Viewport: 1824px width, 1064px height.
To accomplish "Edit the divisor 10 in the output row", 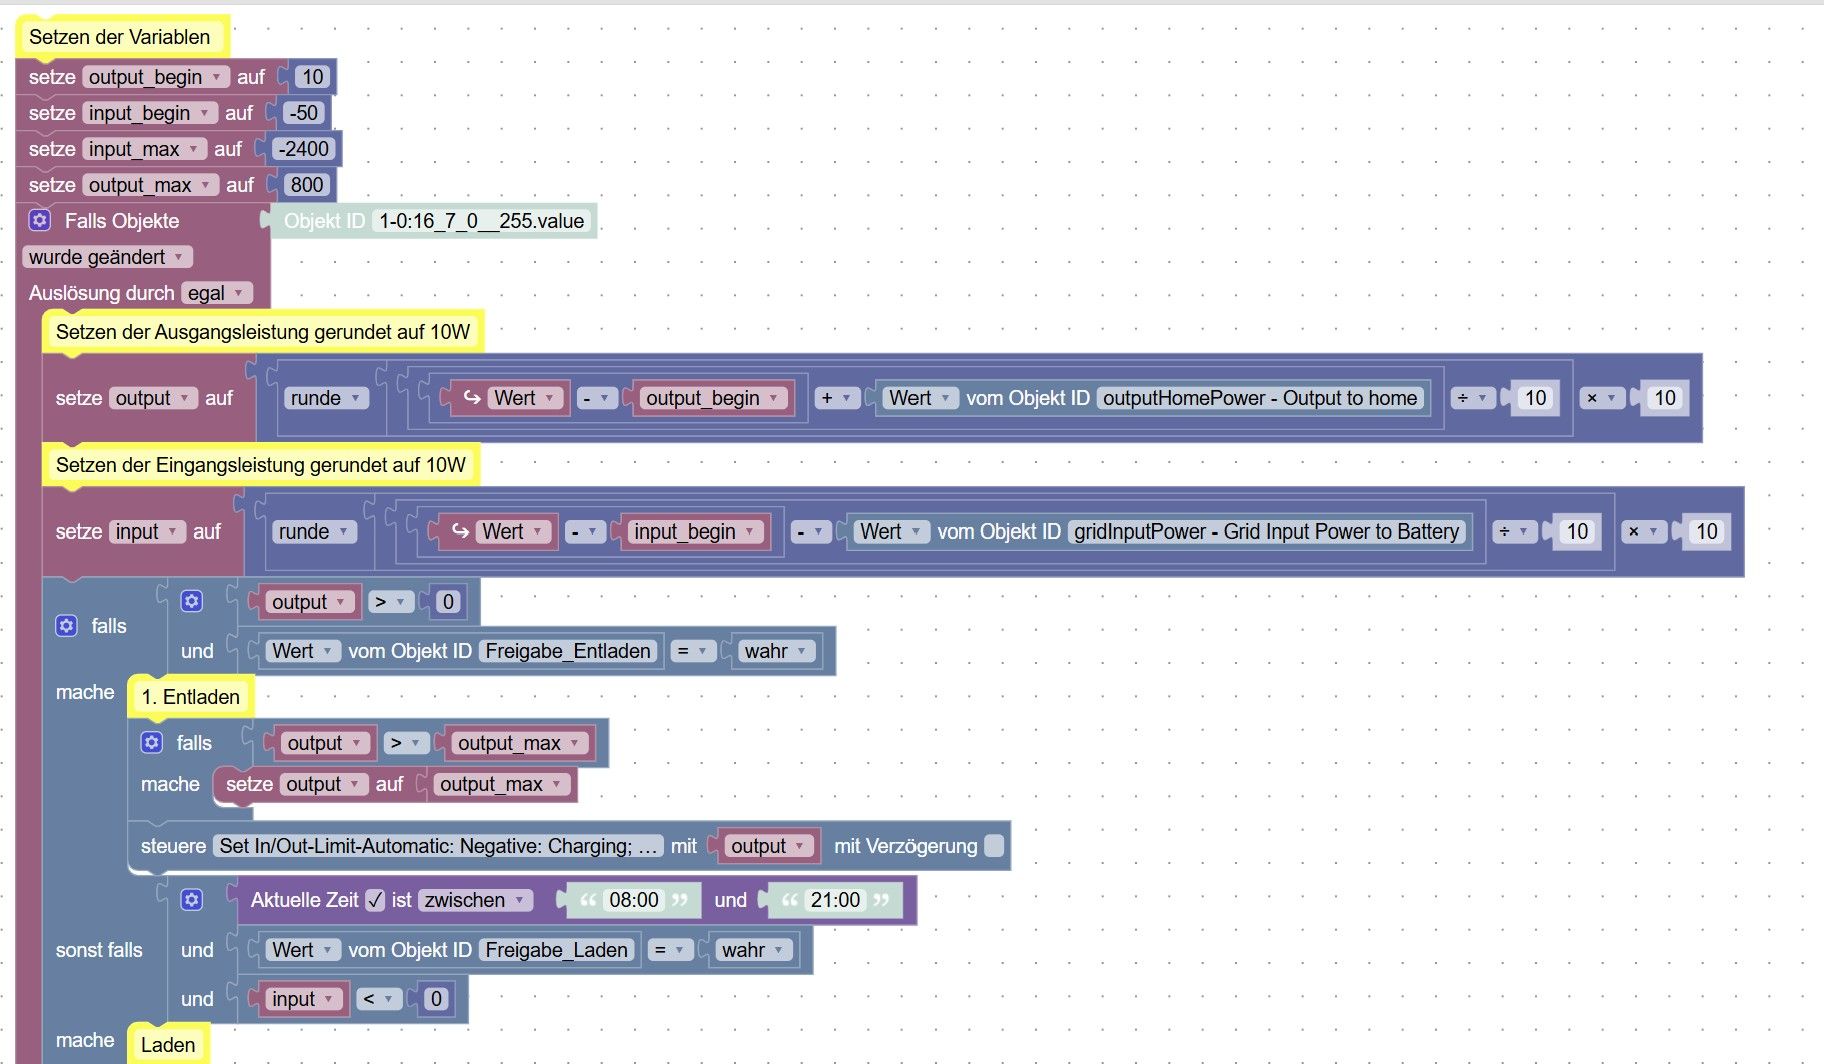I will click(x=1536, y=398).
